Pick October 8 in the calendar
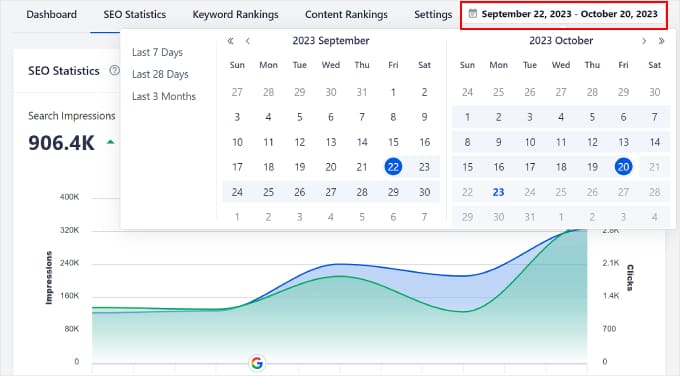 [467, 142]
